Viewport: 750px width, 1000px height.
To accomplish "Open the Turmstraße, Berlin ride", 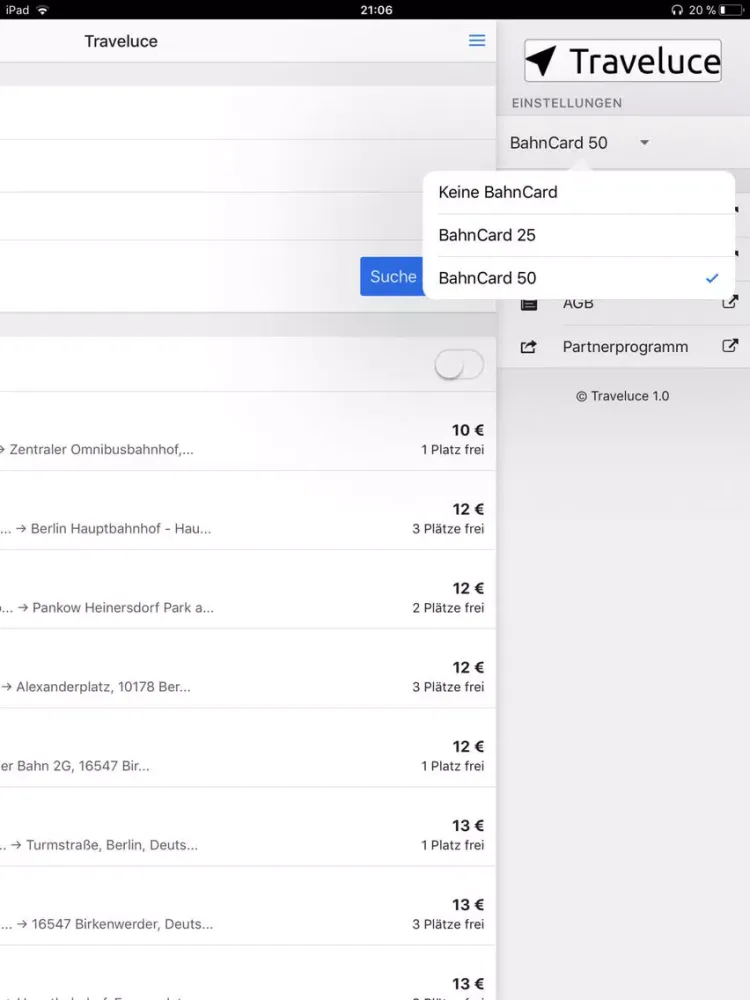I will tap(247, 827).
